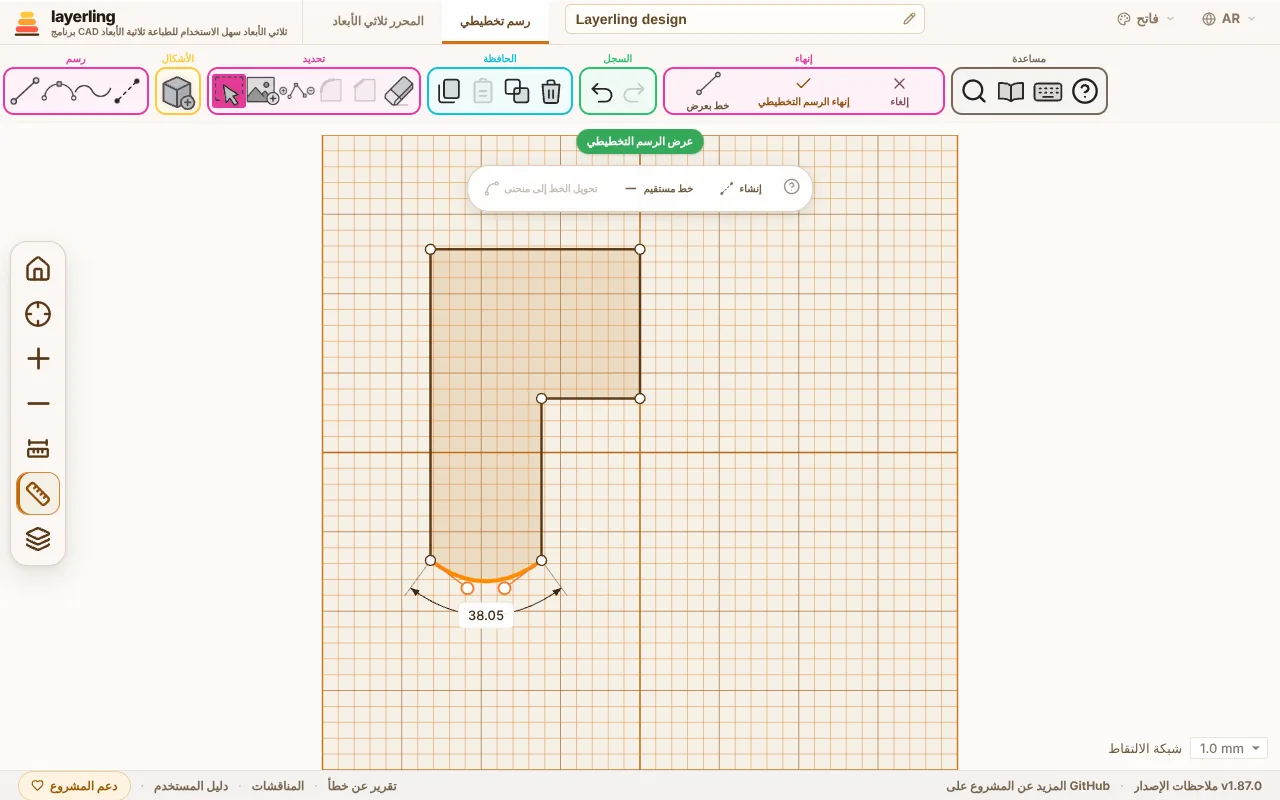1280x800 pixels.
Task: Click the trash delete icon
Action: click(551, 92)
